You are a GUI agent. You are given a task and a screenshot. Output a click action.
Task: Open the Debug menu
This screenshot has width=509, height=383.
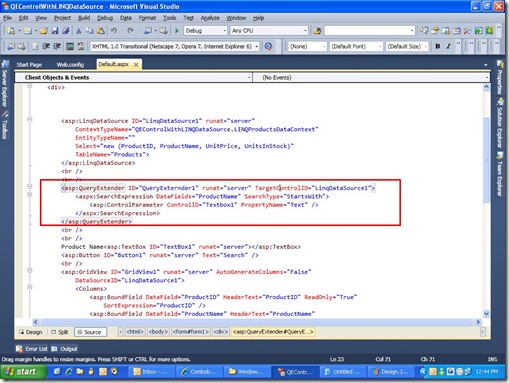tap(105, 18)
